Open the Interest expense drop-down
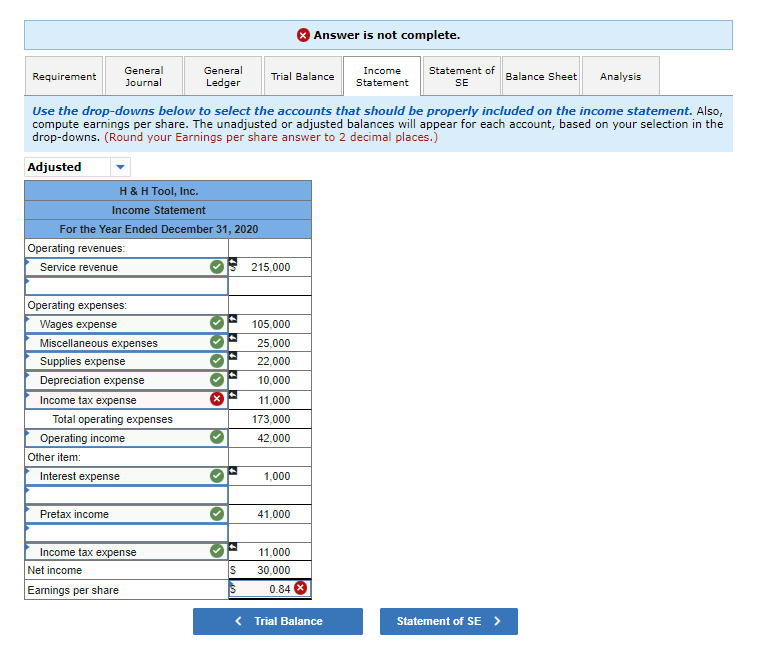Viewport: 778px width, 657px height. pos(127,476)
